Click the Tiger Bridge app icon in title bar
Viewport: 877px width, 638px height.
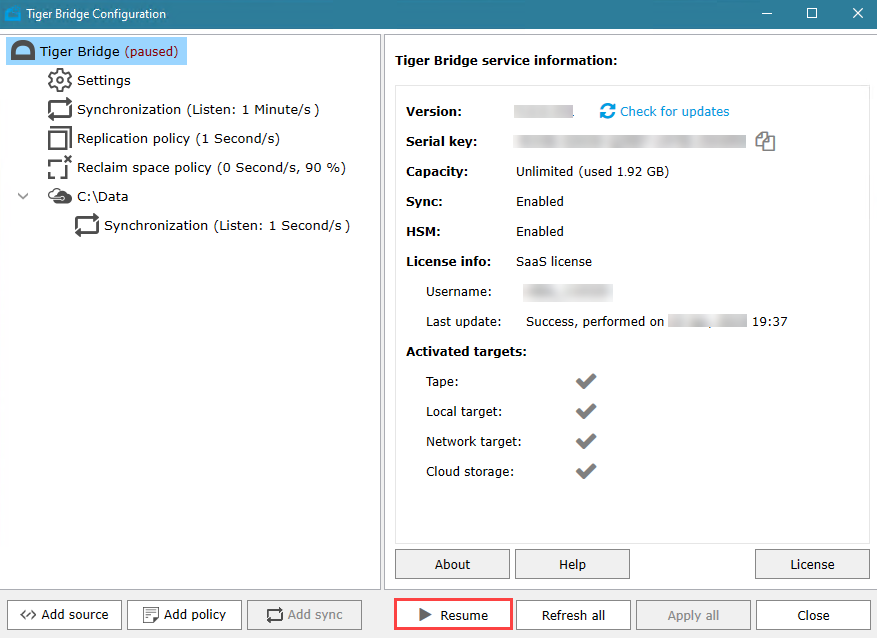point(13,13)
